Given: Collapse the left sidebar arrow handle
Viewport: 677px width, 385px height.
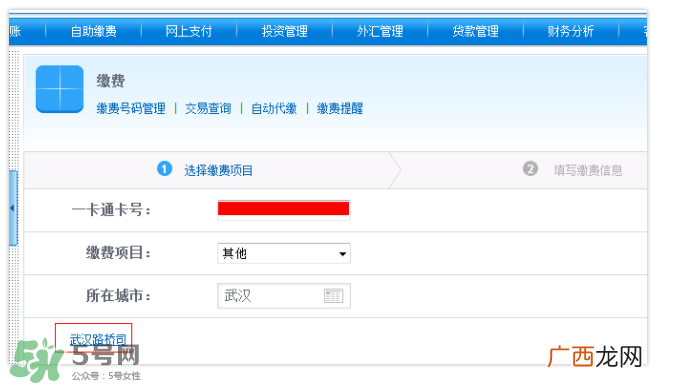Looking at the screenshot, I should coord(13,208).
